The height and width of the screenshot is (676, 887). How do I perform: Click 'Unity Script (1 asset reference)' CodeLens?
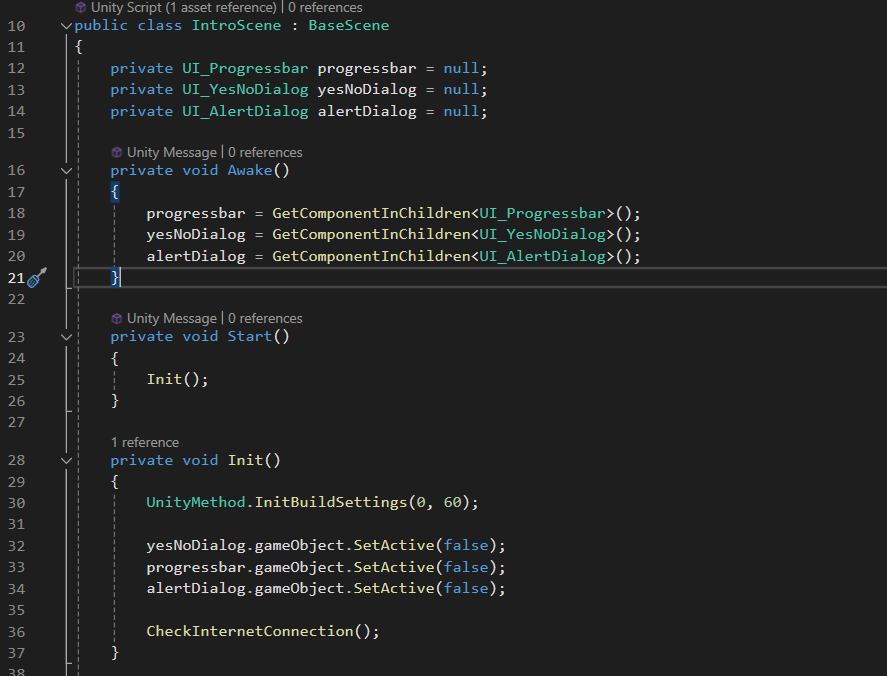click(x=184, y=7)
